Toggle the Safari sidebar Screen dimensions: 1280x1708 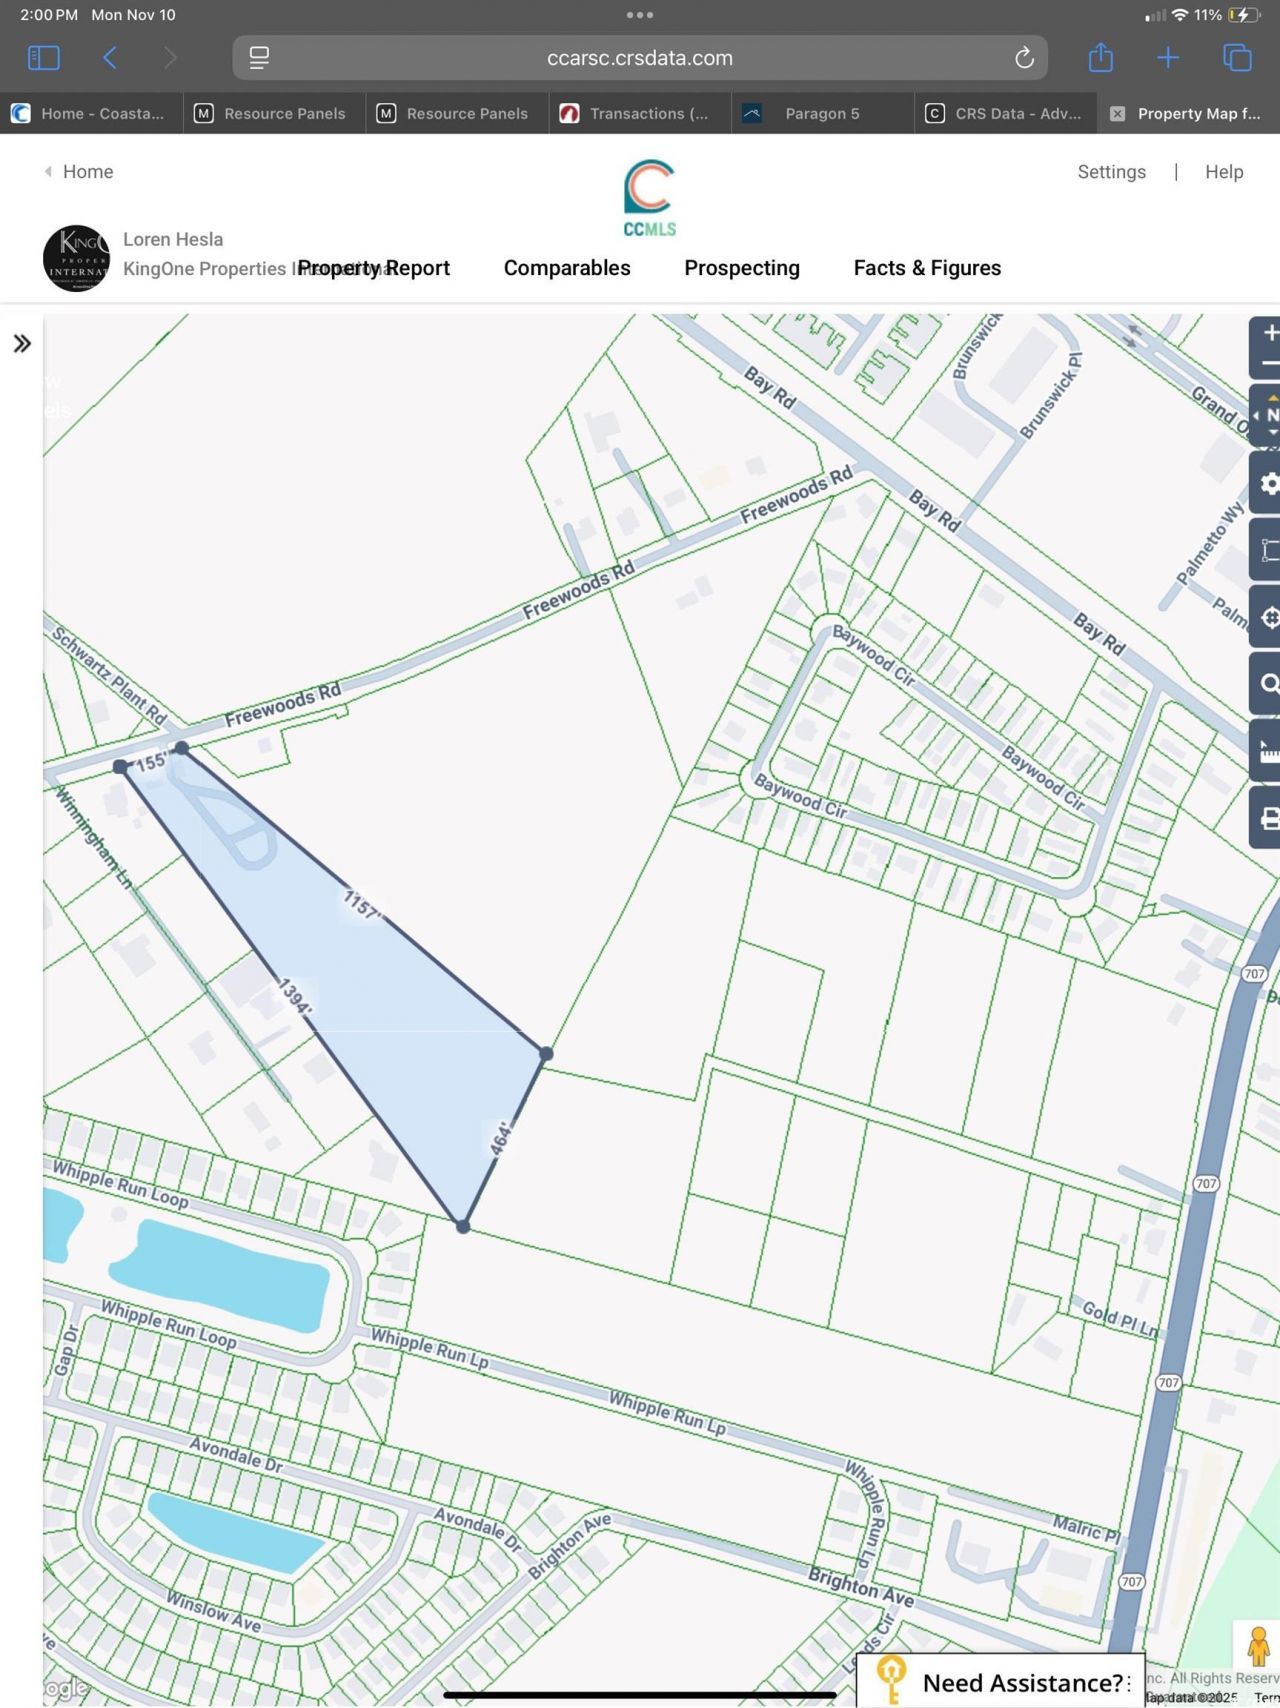(44, 58)
